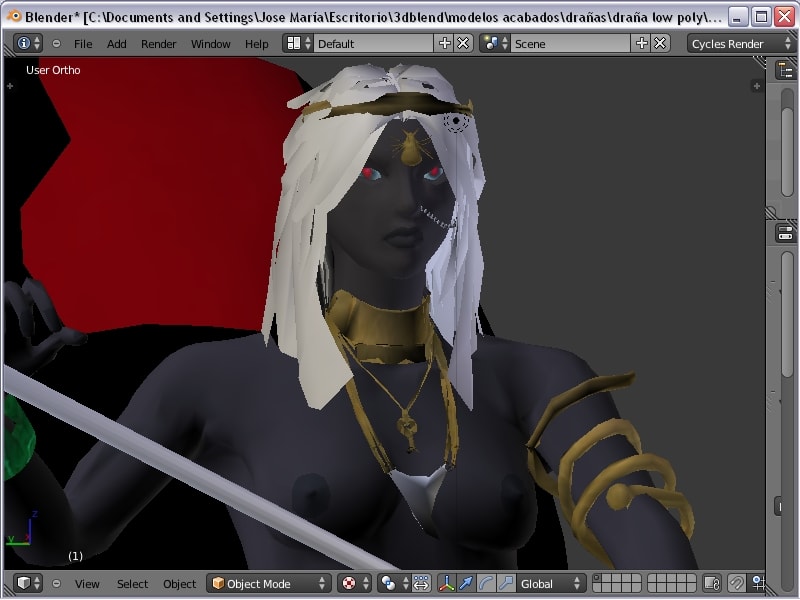Open the View menu in viewport header

87,584
